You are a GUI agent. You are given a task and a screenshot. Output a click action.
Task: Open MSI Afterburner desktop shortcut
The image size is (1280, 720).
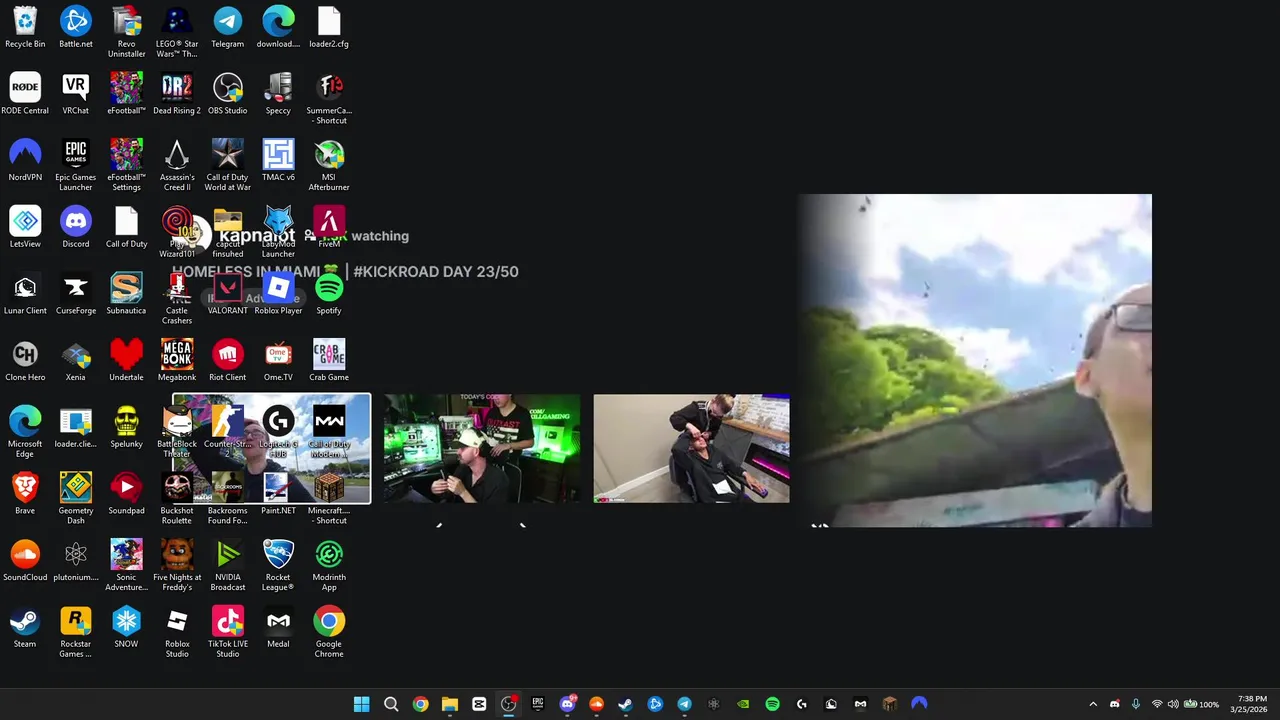click(329, 166)
